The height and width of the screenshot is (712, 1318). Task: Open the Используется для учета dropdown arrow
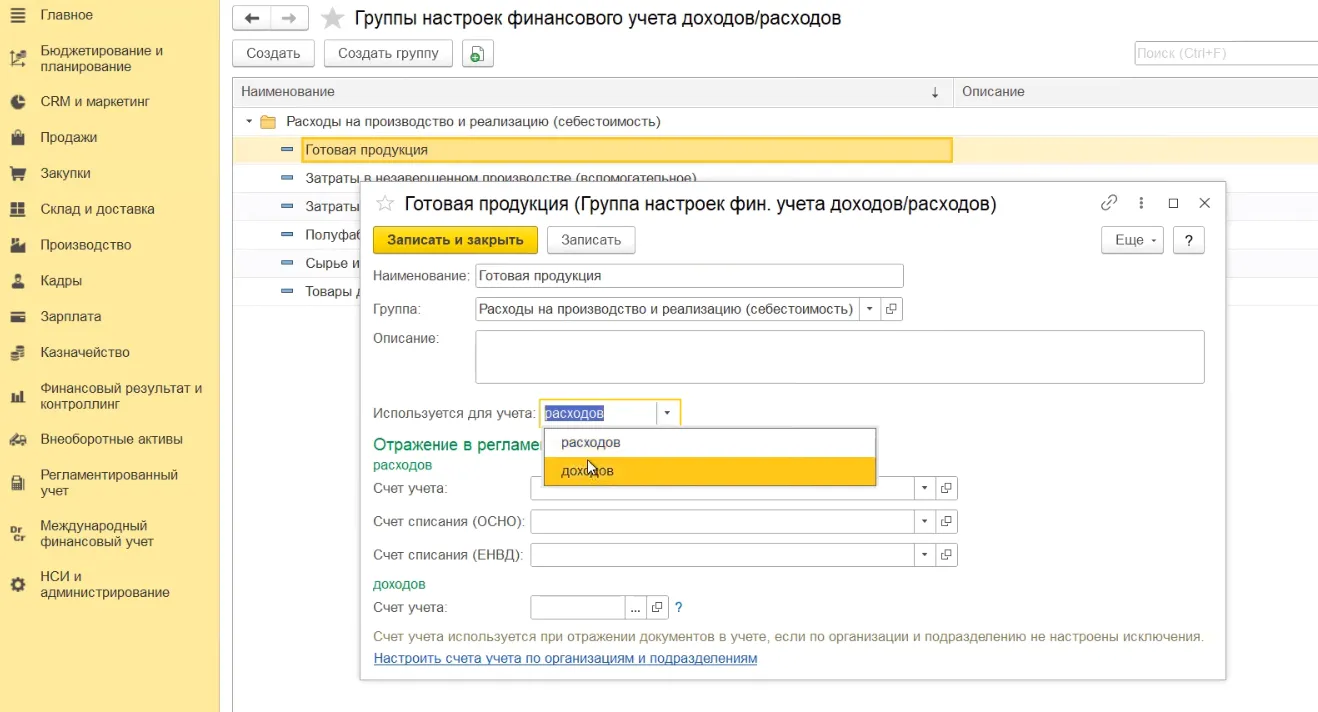pyautogui.click(x=667, y=413)
